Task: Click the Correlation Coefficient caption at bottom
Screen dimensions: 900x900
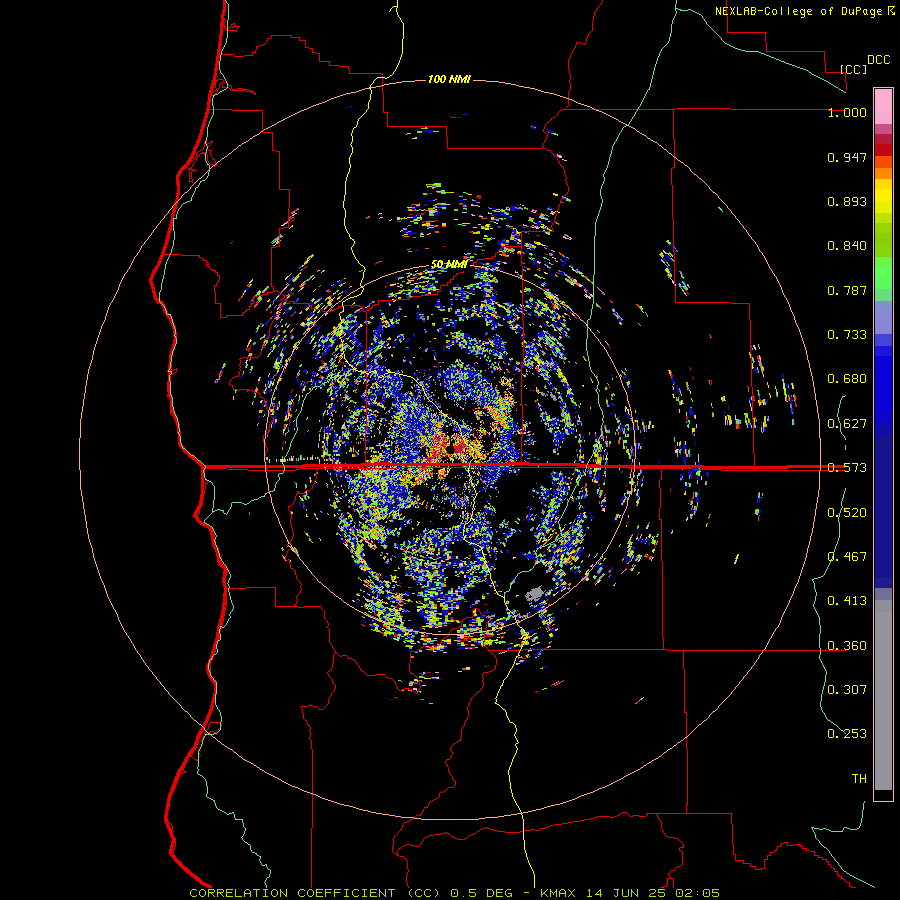Action: click(454, 893)
